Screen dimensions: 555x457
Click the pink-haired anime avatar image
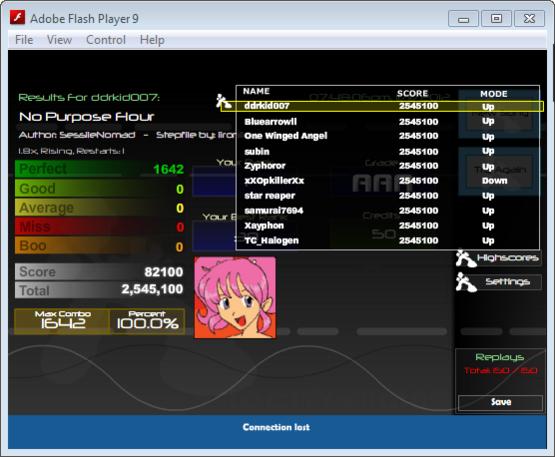click(x=235, y=297)
